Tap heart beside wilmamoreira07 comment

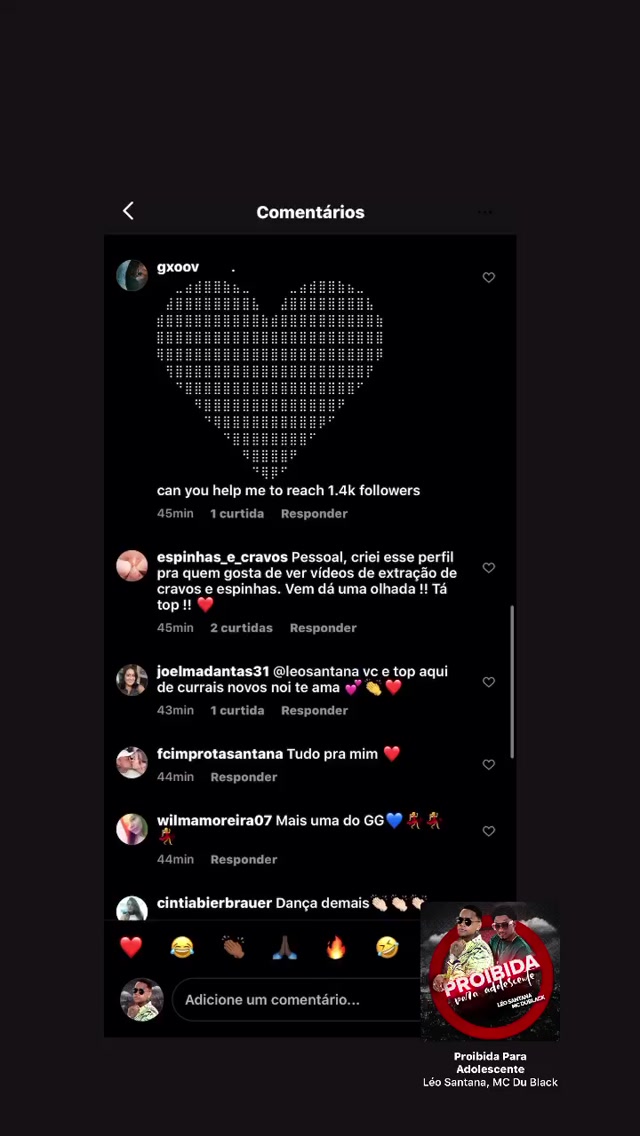click(x=489, y=831)
